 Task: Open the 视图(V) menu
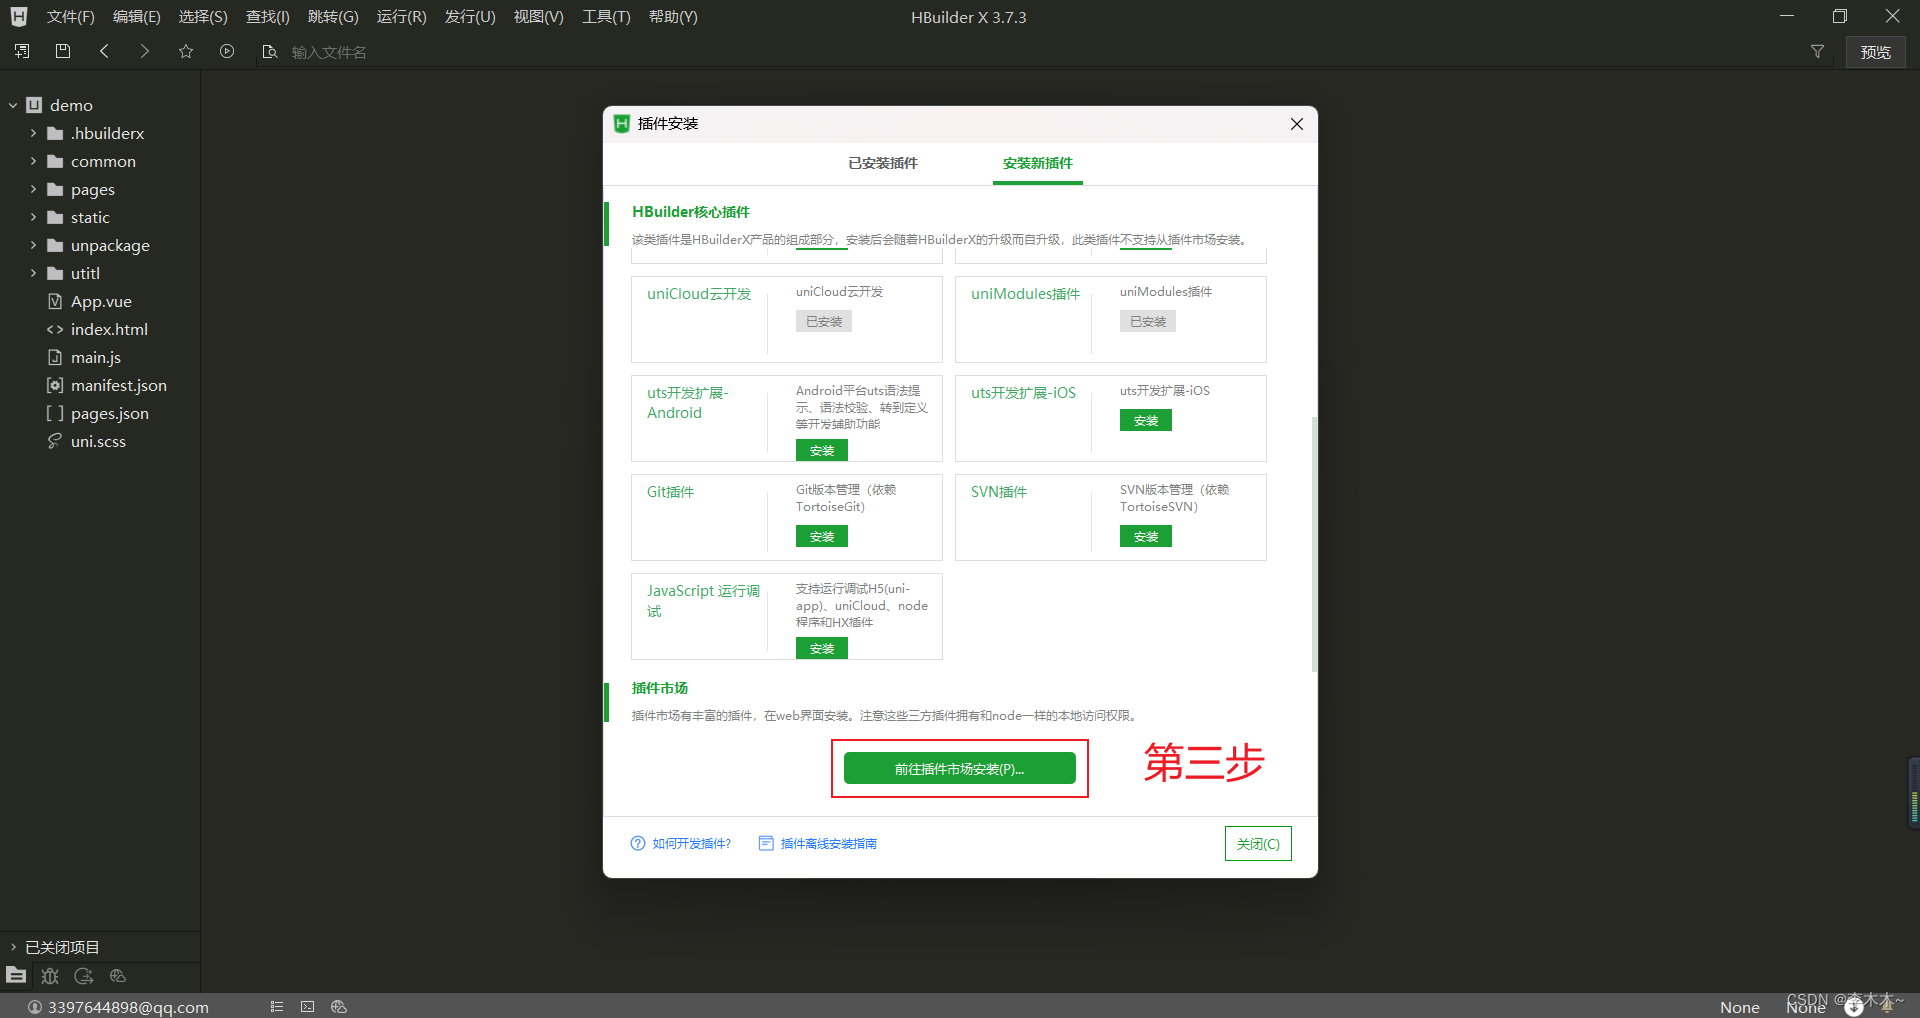[538, 17]
